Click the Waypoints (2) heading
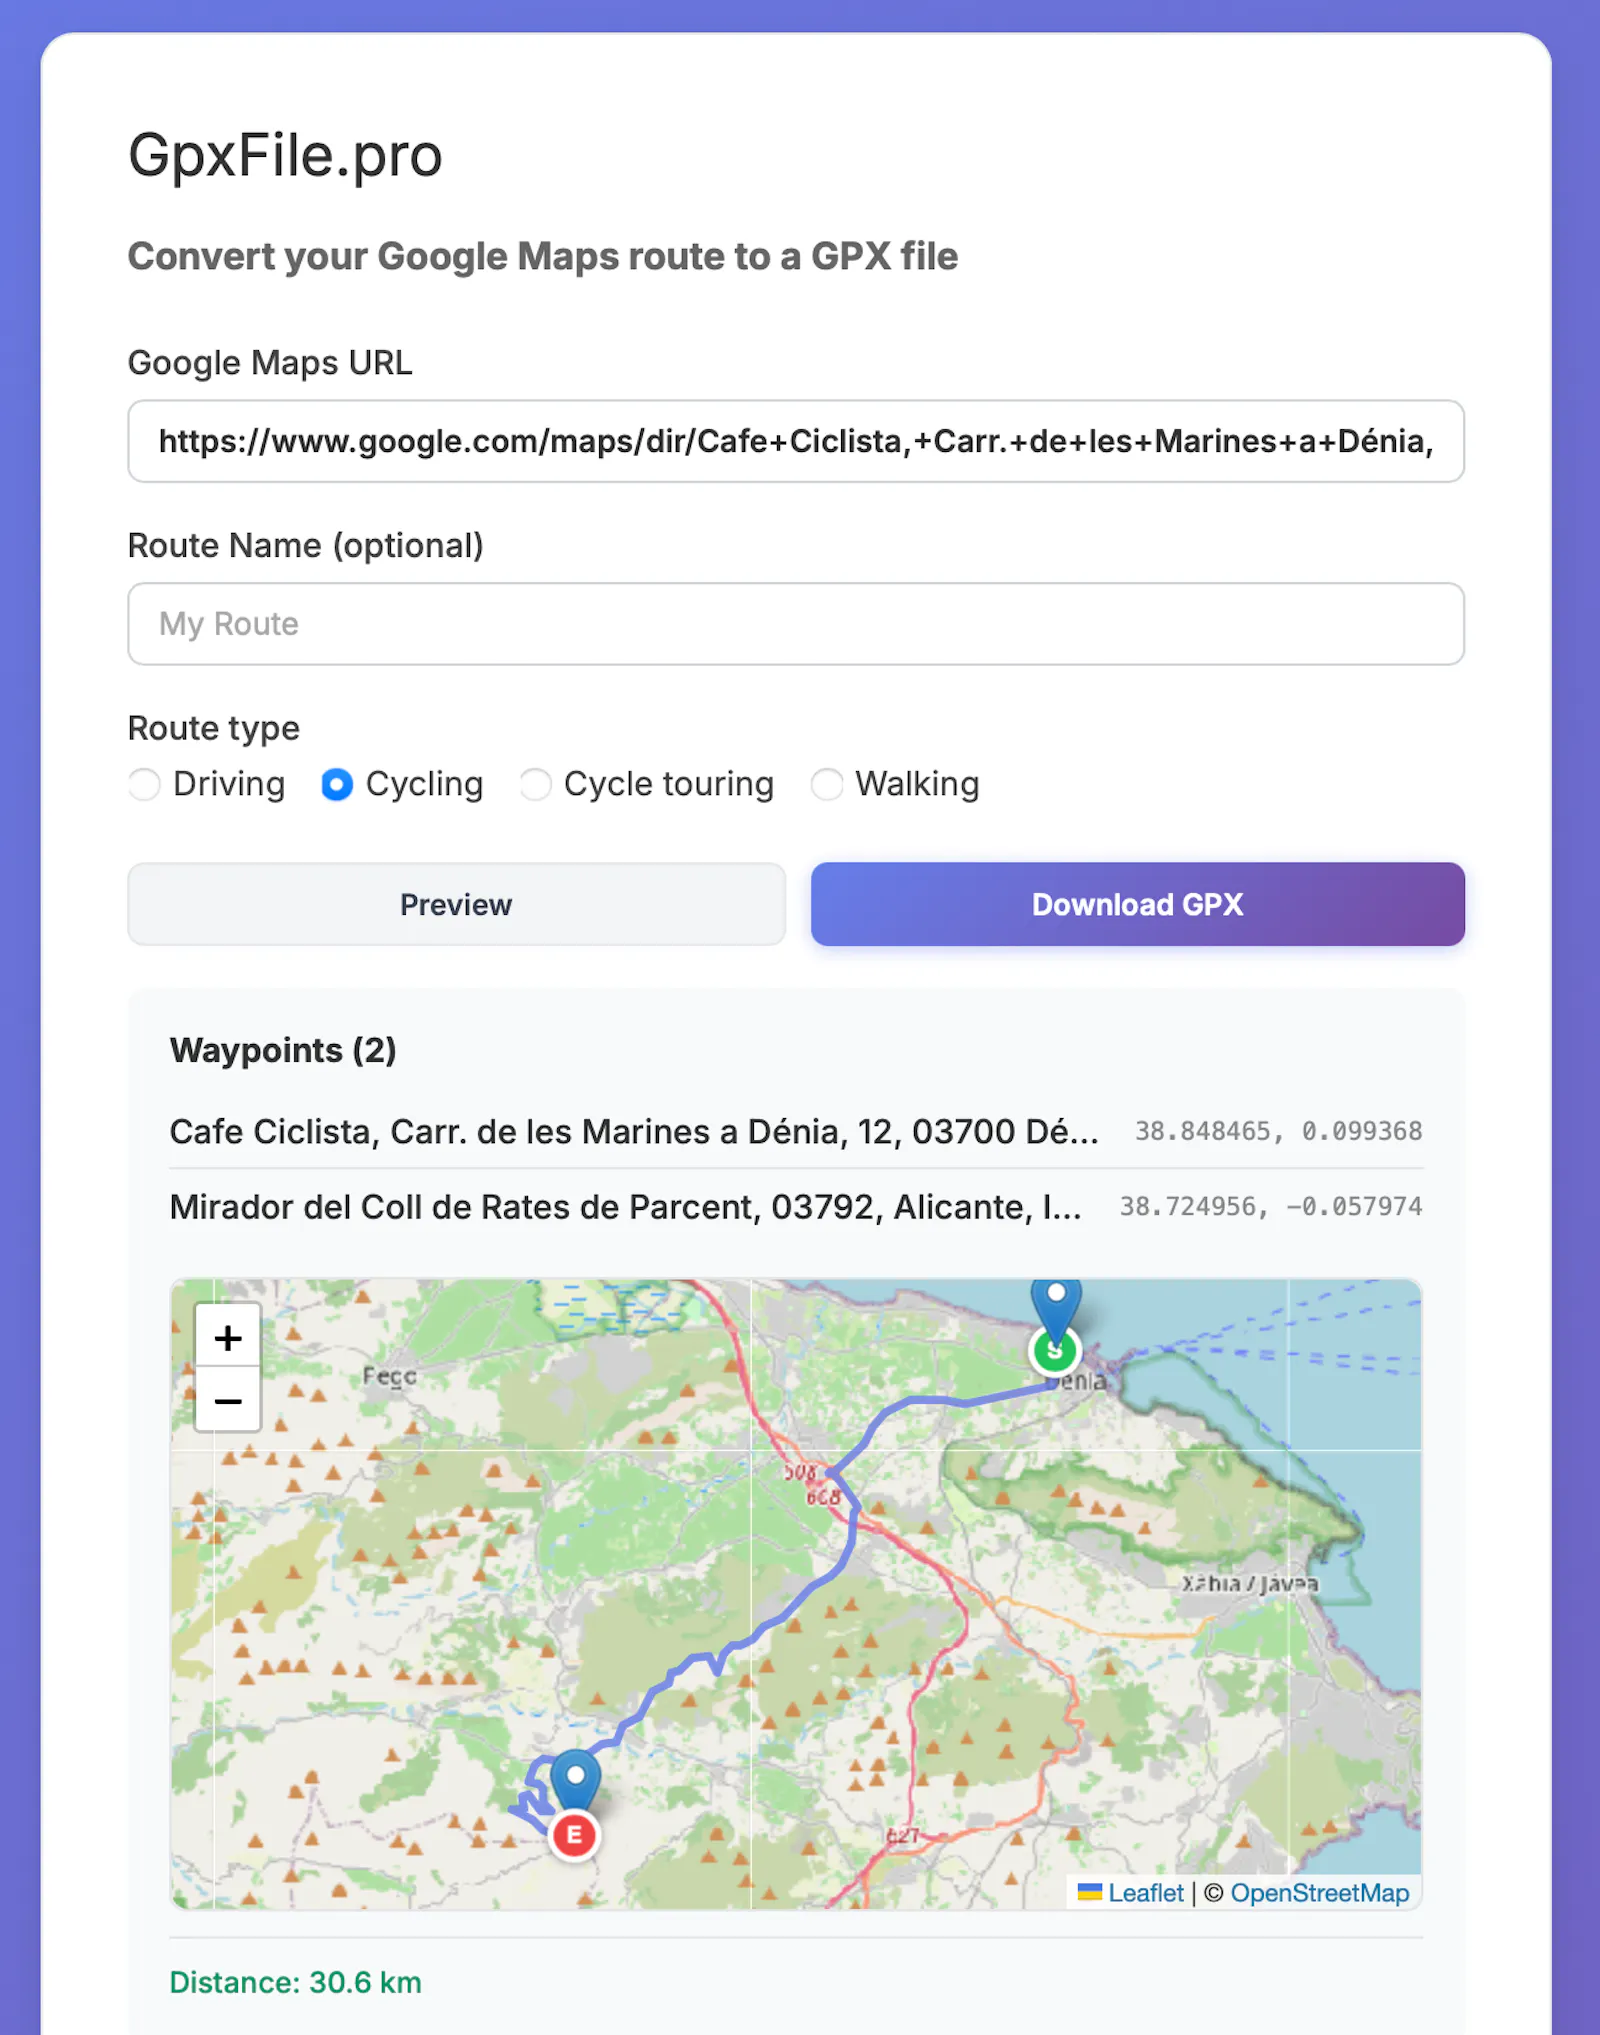 point(283,1050)
